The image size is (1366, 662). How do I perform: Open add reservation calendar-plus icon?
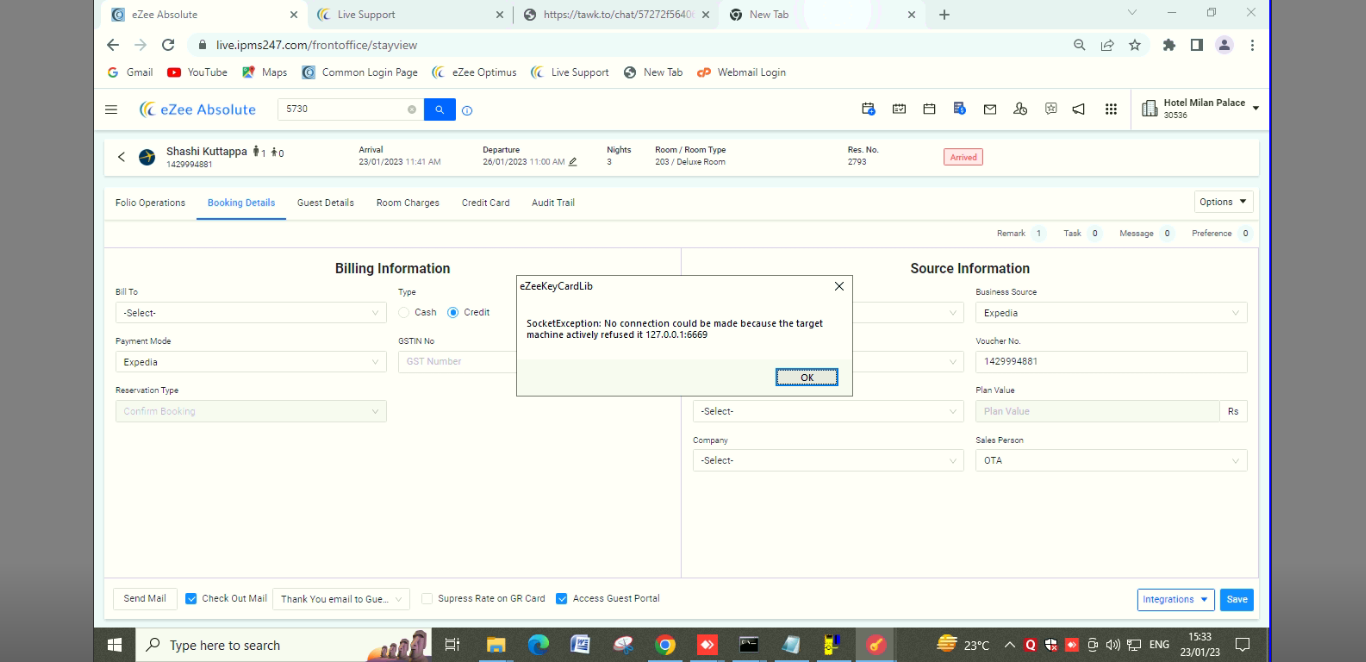pos(868,109)
